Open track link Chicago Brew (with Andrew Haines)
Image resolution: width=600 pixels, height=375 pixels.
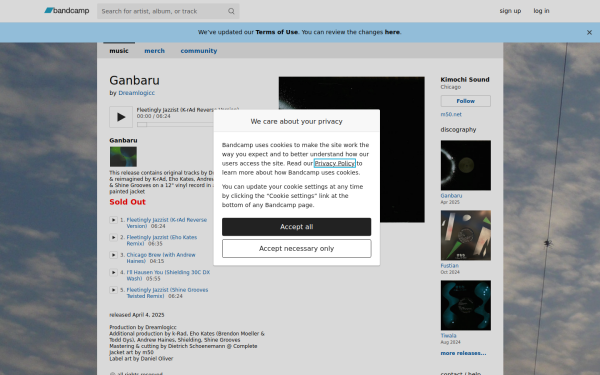pos(161,258)
